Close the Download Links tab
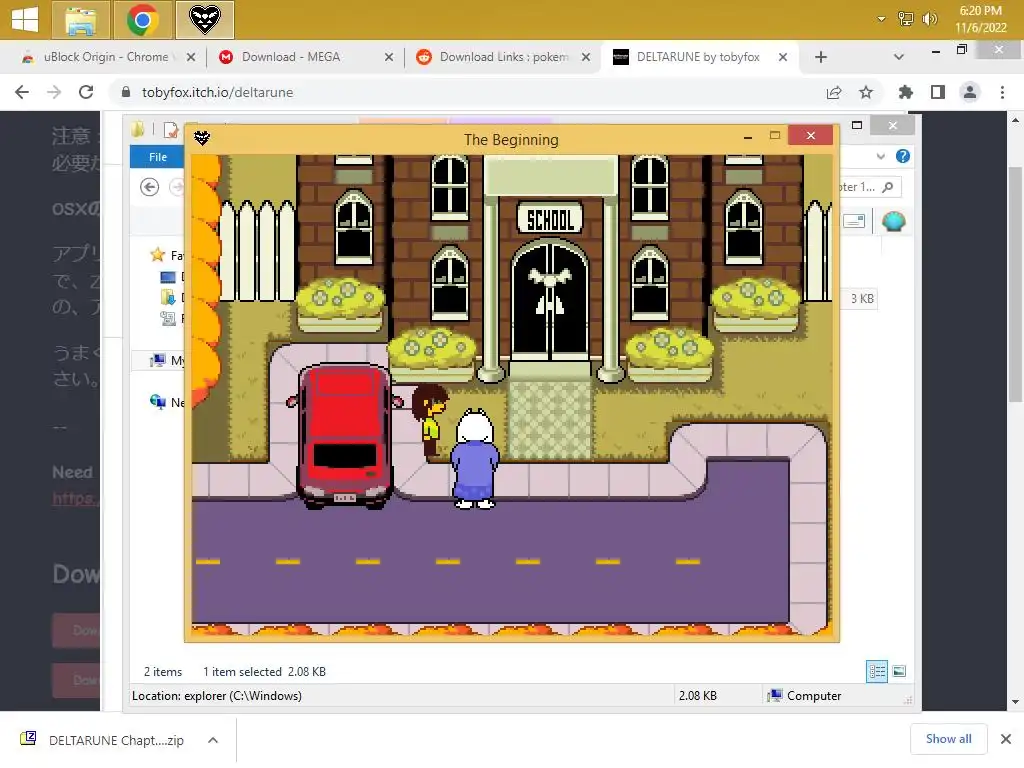The height and width of the screenshot is (768, 1024). pos(586,57)
